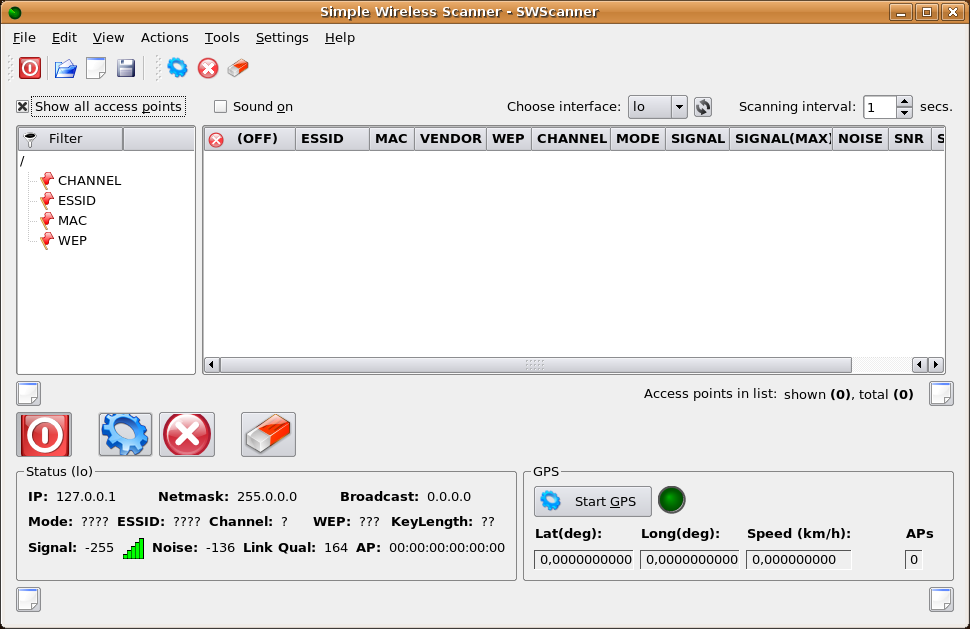Screen dimensions: 970x629
Task: Sort by the VENDOR column header
Action: [450, 139]
